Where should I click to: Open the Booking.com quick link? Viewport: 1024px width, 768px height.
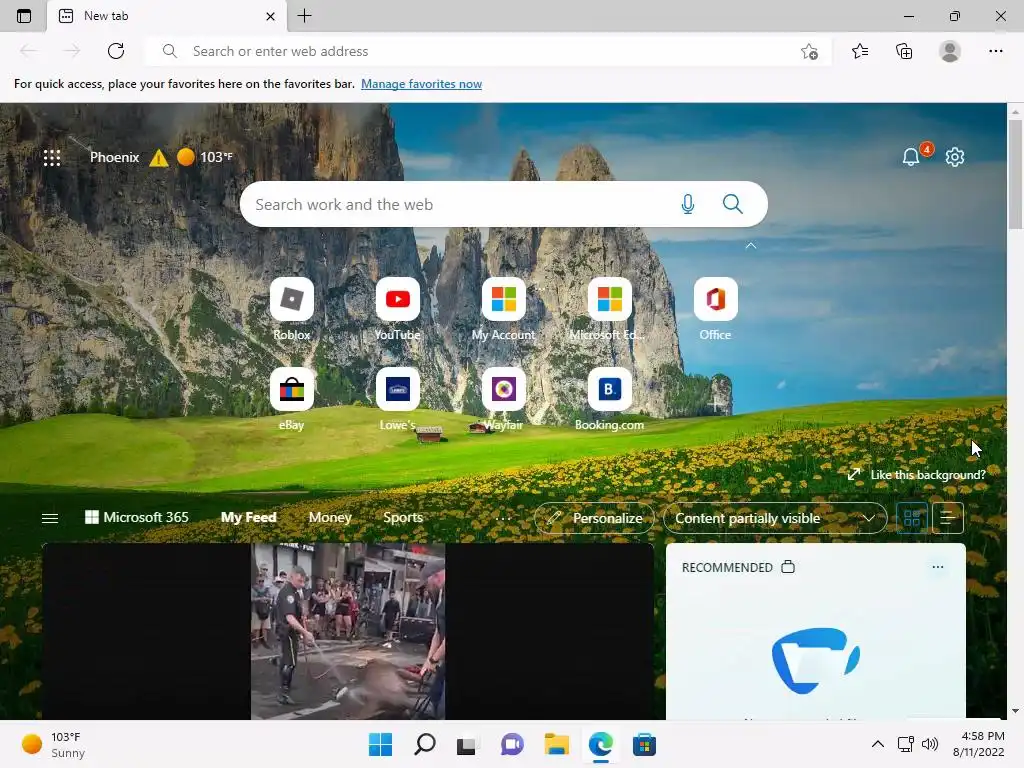(609, 399)
